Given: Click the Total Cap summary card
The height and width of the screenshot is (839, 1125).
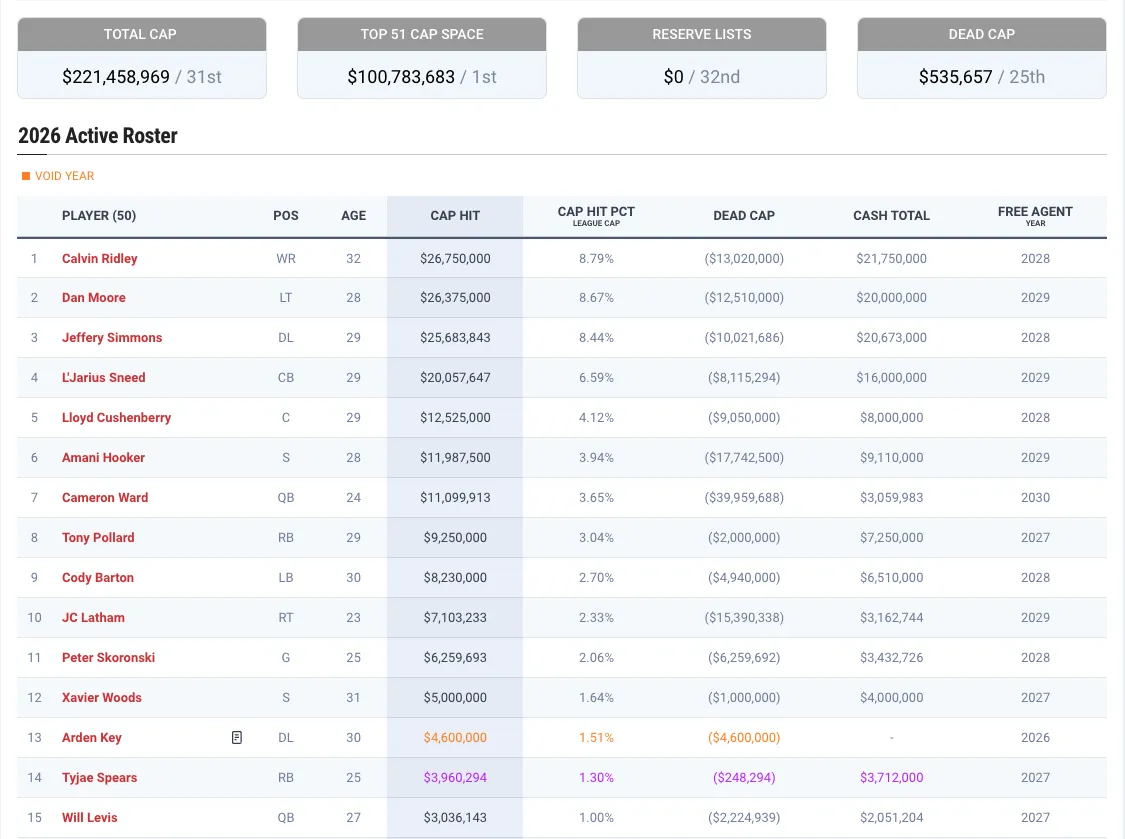Looking at the screenshot, I should (x=141, y=58).
